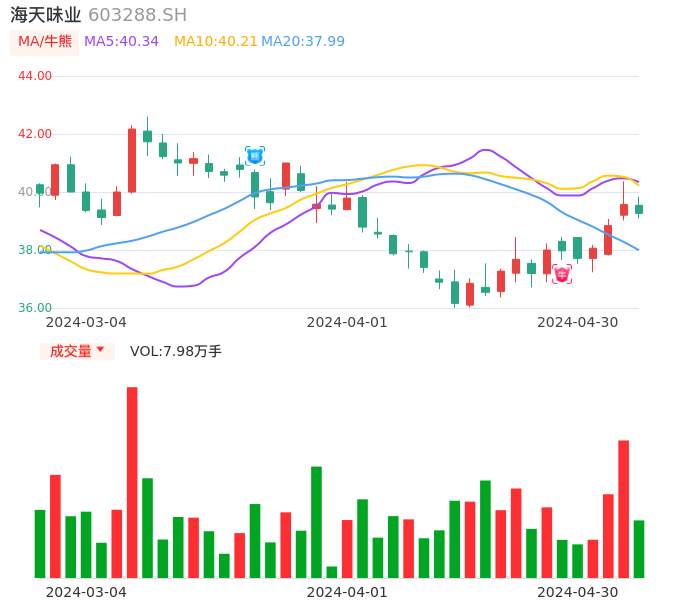Open the 成交量 indicator dropdown
686x606 pixels.
78,351
